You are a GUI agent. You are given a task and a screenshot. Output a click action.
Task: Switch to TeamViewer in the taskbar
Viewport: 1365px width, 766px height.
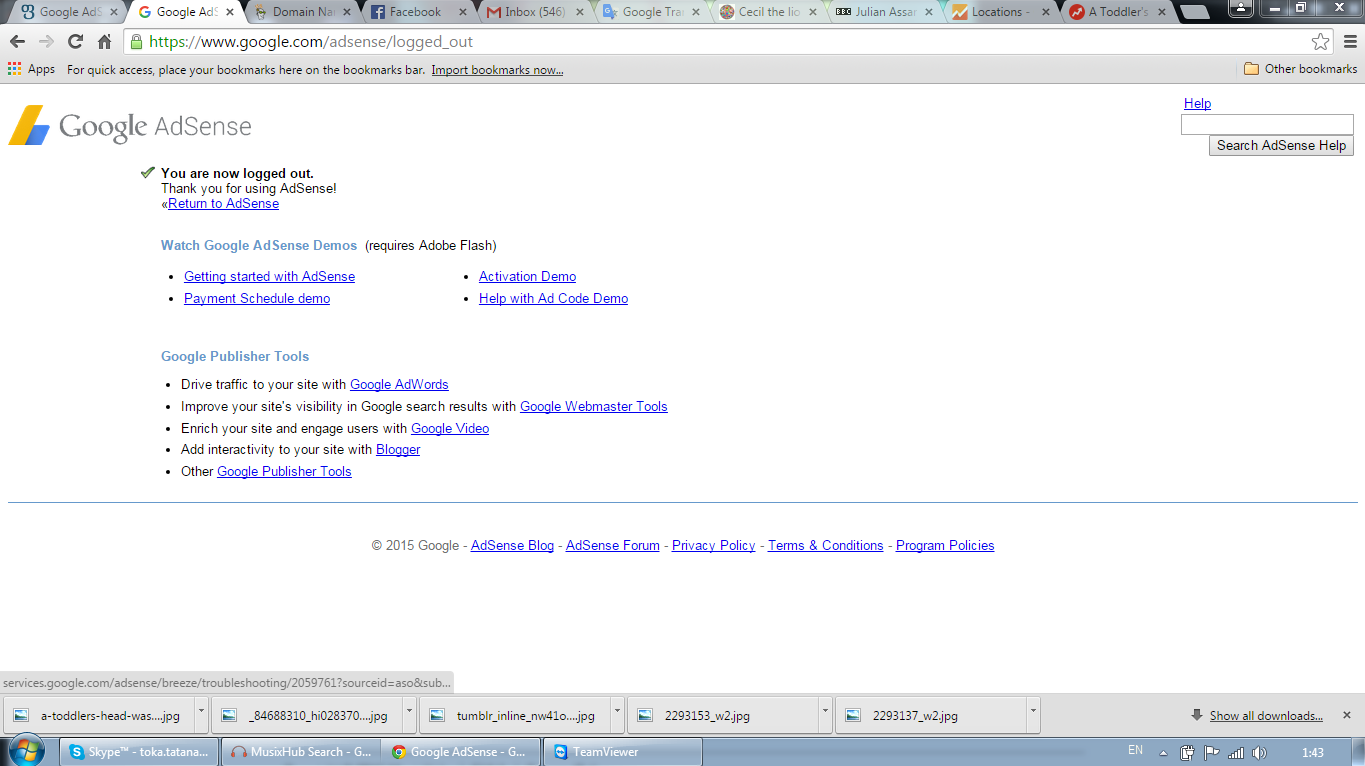tap(624, 752)
